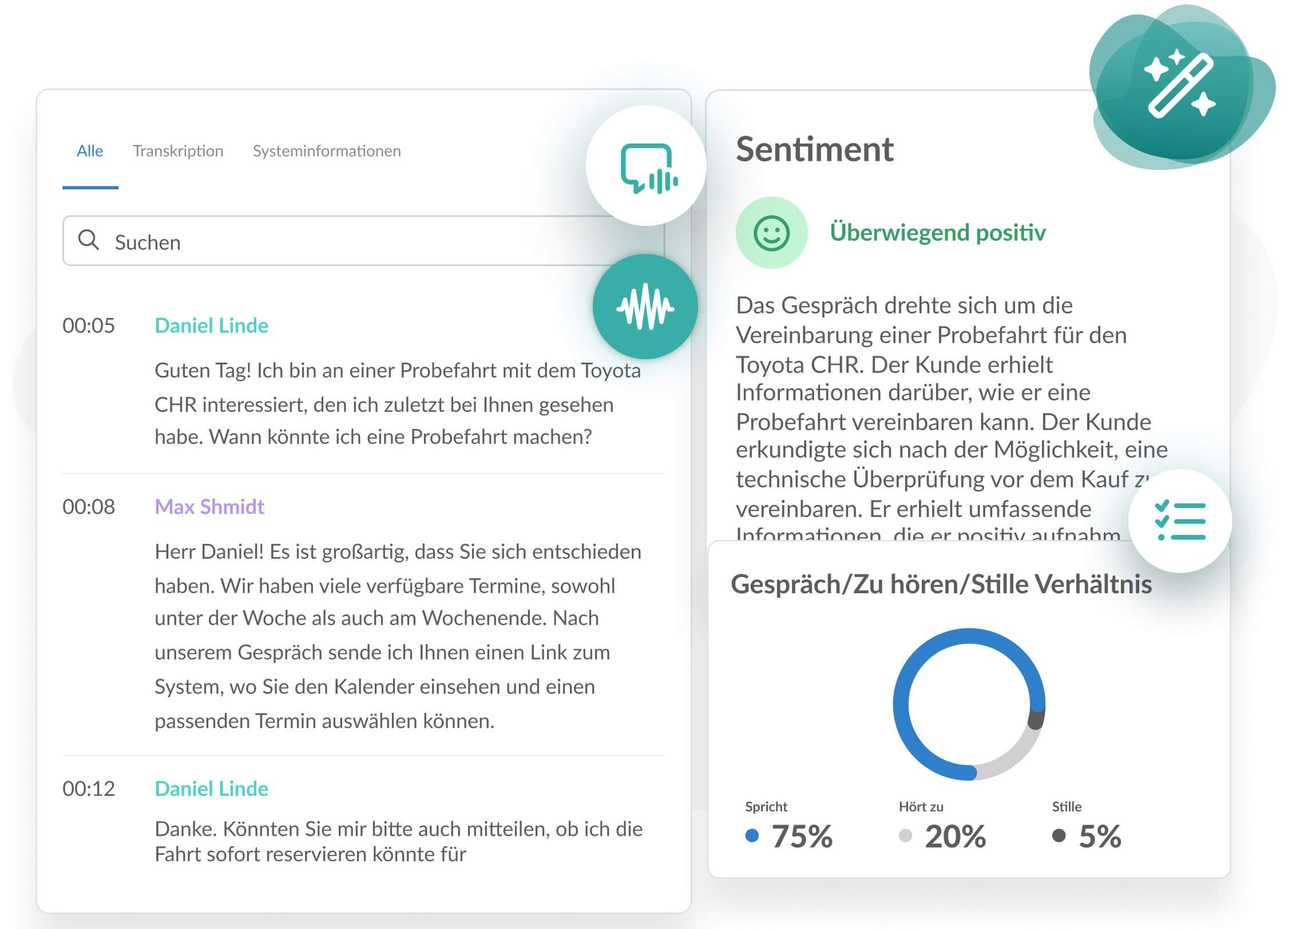The image size is (1300, 929).
Task: Click the donut chart ring
Action: click(x=901, y=705)
